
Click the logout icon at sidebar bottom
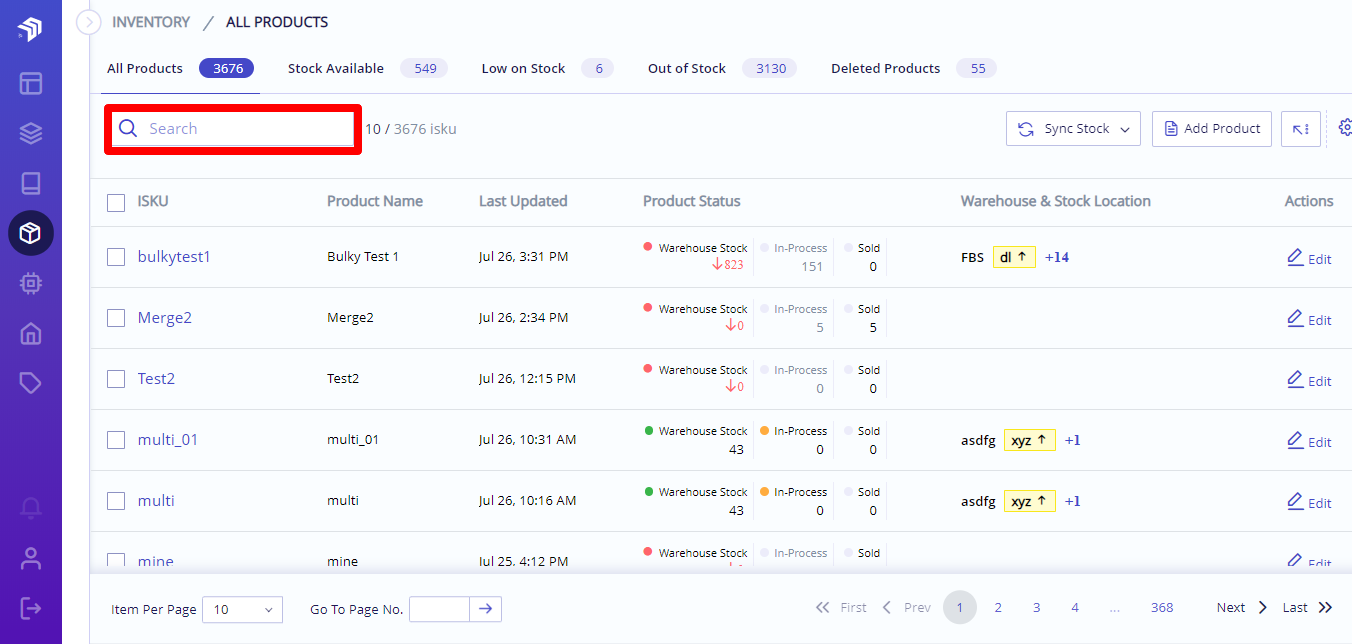pos(30,607)
